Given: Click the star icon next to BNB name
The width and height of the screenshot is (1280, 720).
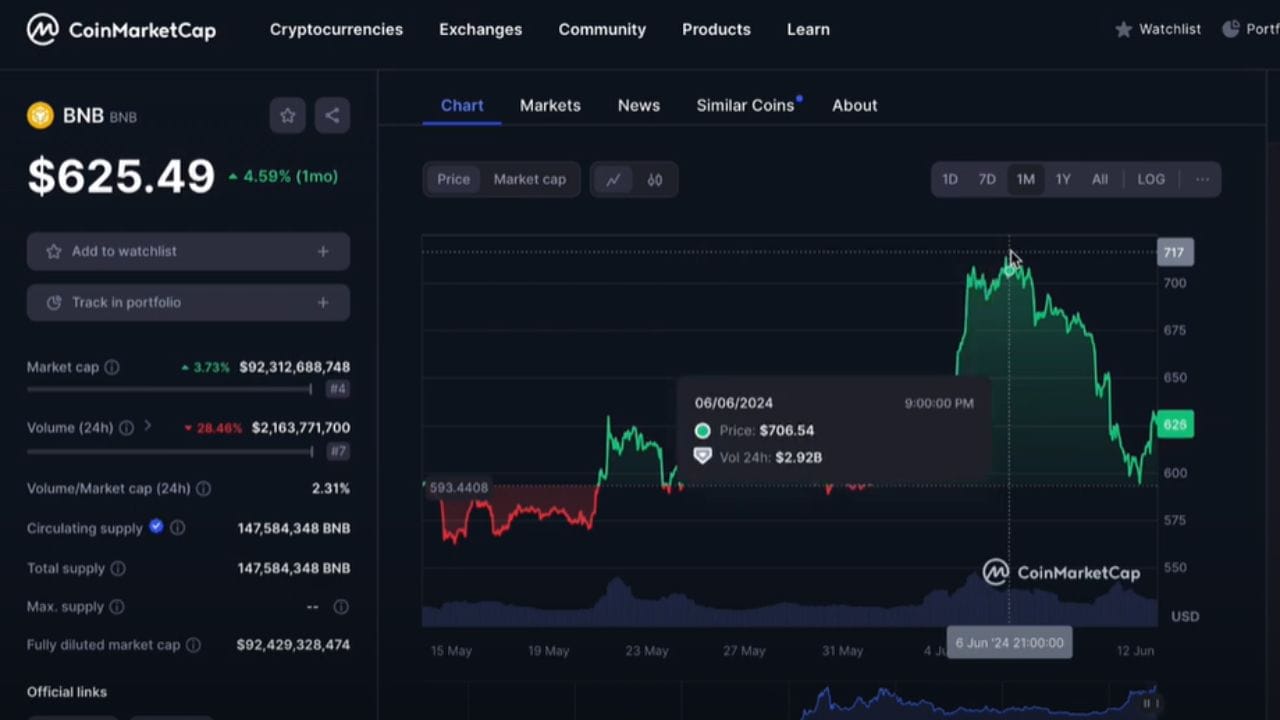Looking at the screenshot, I should 287,115.
